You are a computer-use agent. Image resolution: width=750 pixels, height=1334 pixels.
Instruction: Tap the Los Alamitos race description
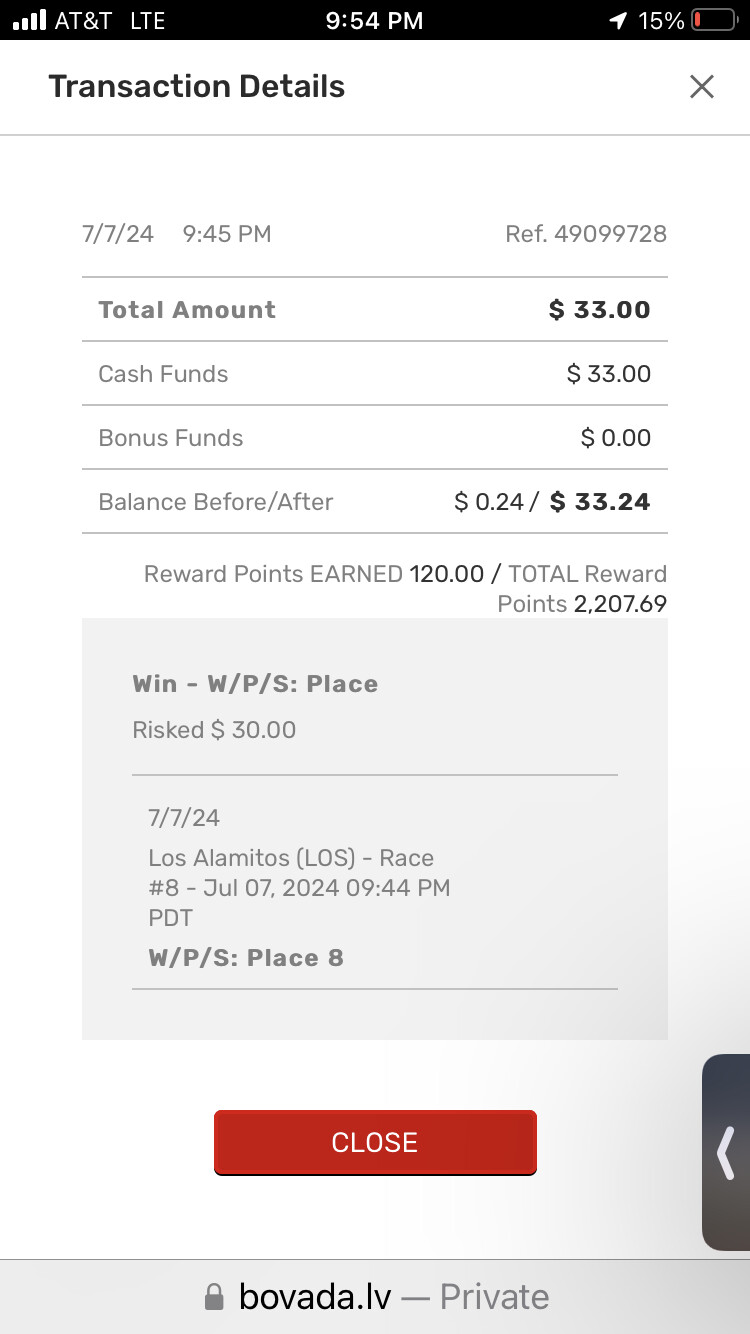(x=298, y=887)
